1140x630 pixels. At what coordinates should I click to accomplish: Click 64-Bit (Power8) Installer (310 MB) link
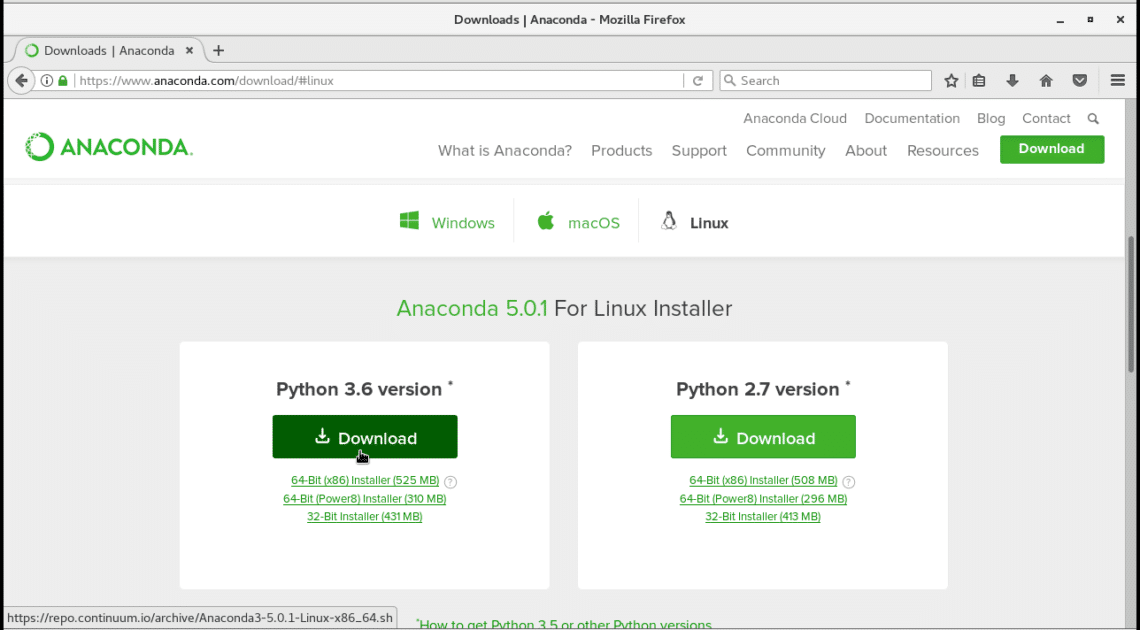tap(364, 498)
